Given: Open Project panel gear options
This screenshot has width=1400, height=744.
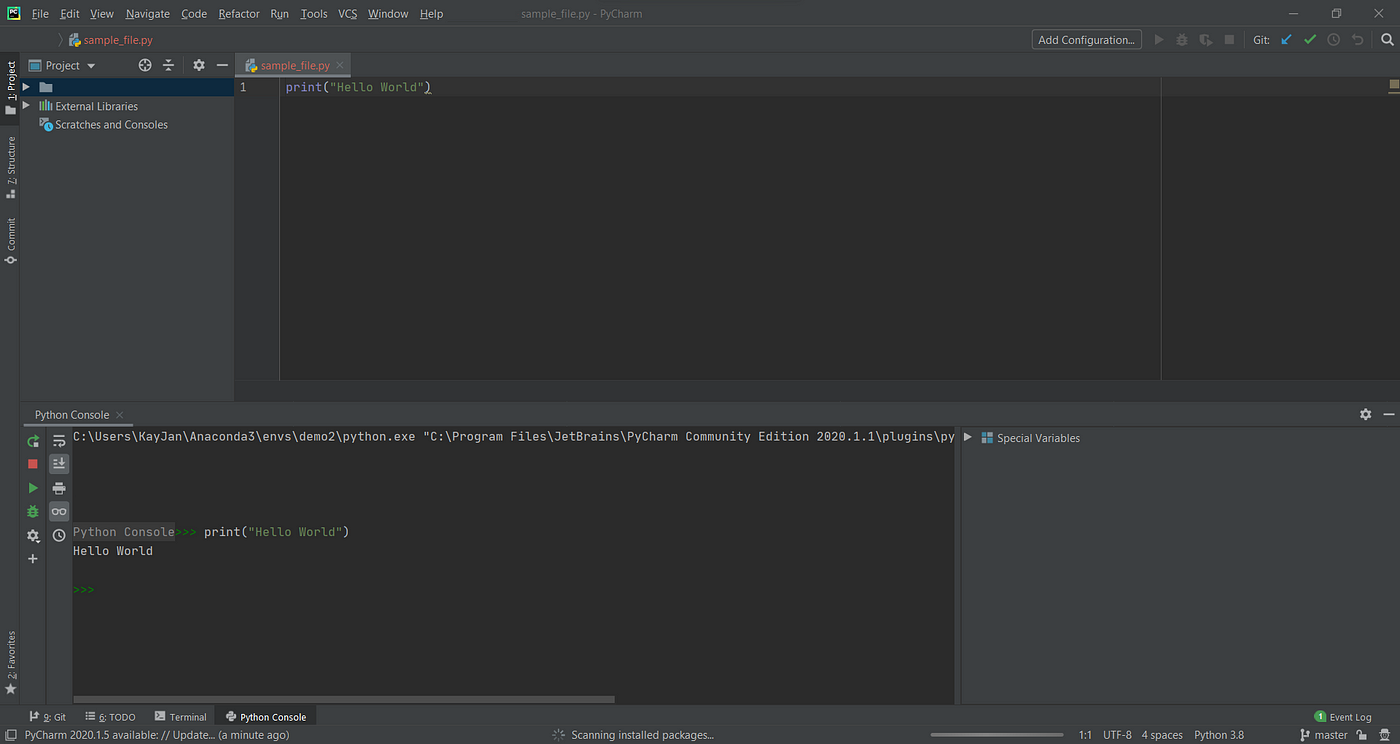Looking at the screenshot, I should 199,65.
